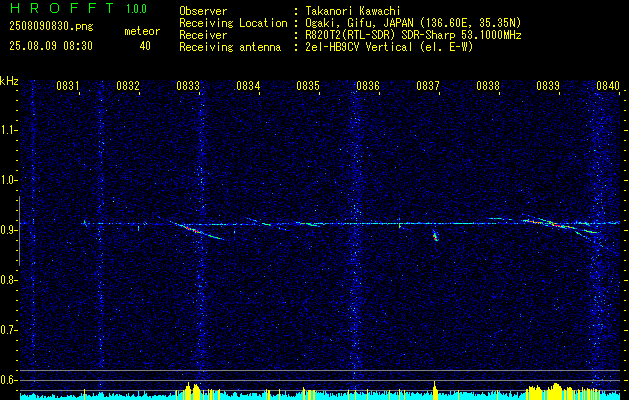
Task: Click the Ogaki, Gifu, JAPAN location value
Action: tap(413, 23)
